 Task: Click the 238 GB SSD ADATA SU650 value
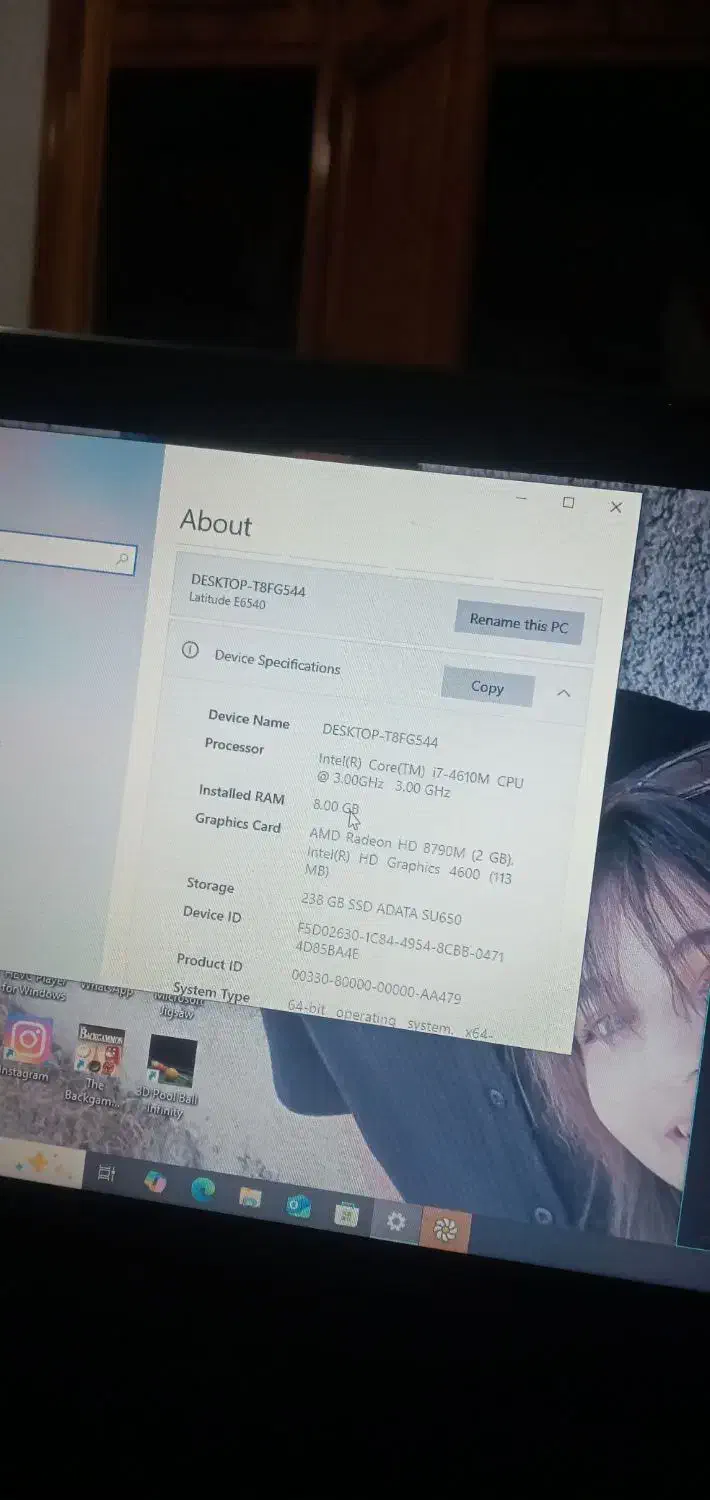tap(381, 909)
